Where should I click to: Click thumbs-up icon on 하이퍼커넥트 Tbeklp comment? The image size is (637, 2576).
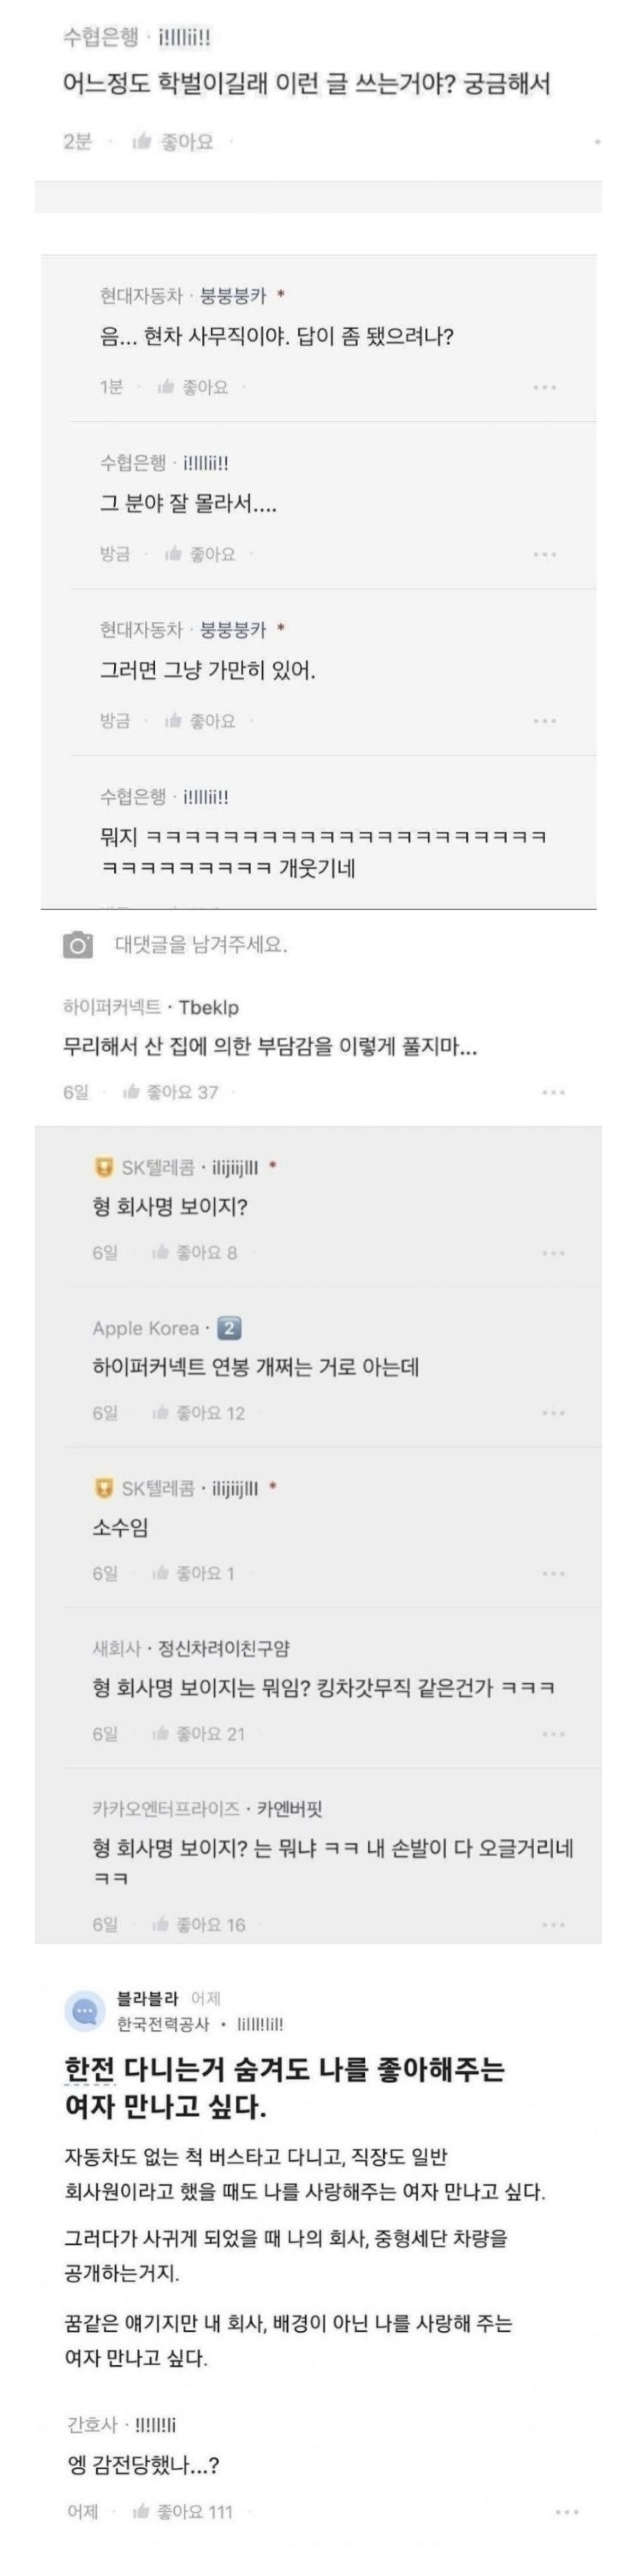130,1092
